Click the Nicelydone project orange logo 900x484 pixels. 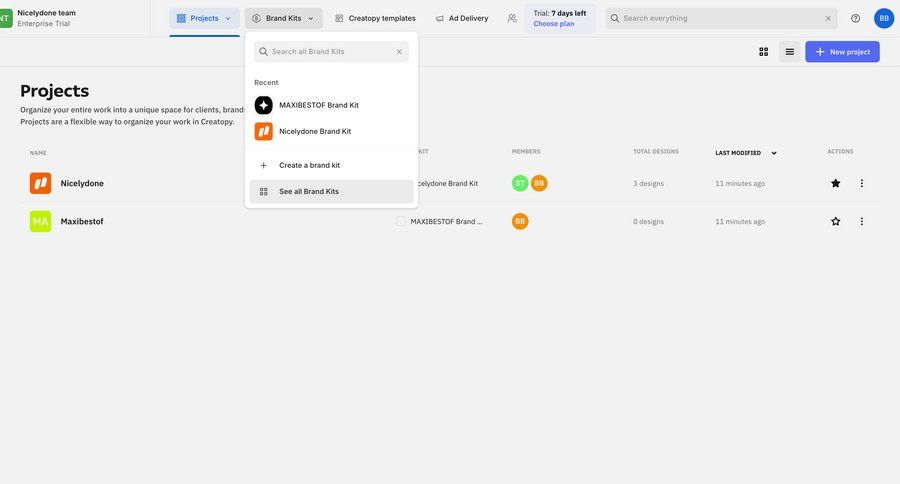click(40, 183)
